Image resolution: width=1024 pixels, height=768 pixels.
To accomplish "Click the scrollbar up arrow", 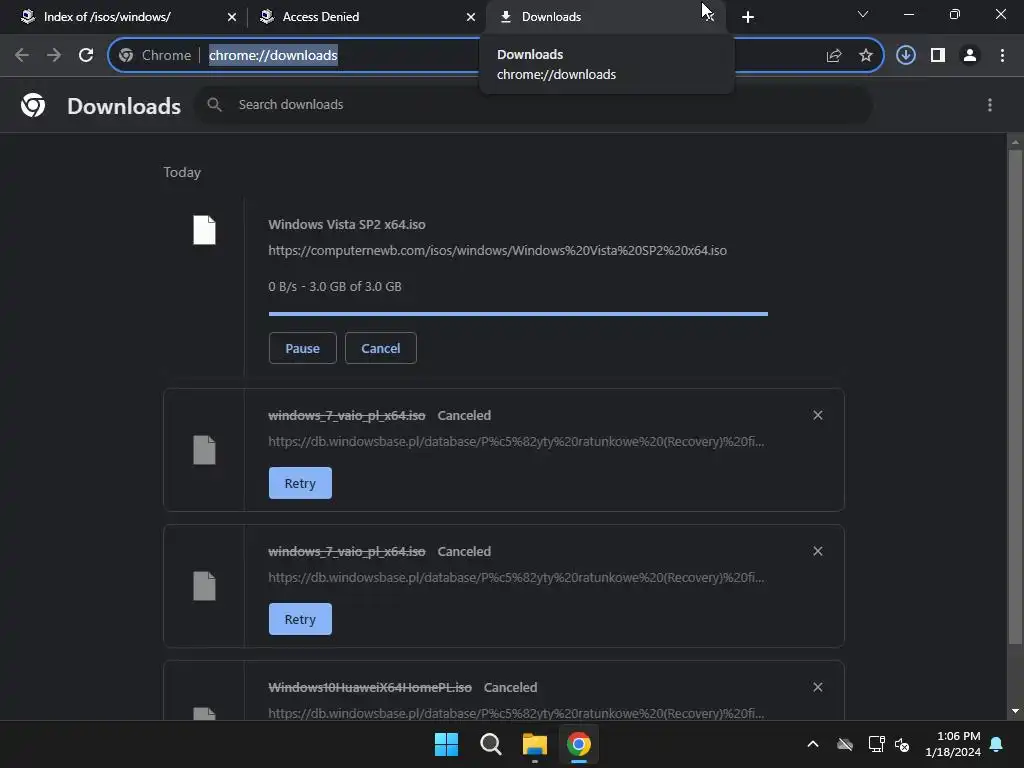I will [x=1015, y=142].
